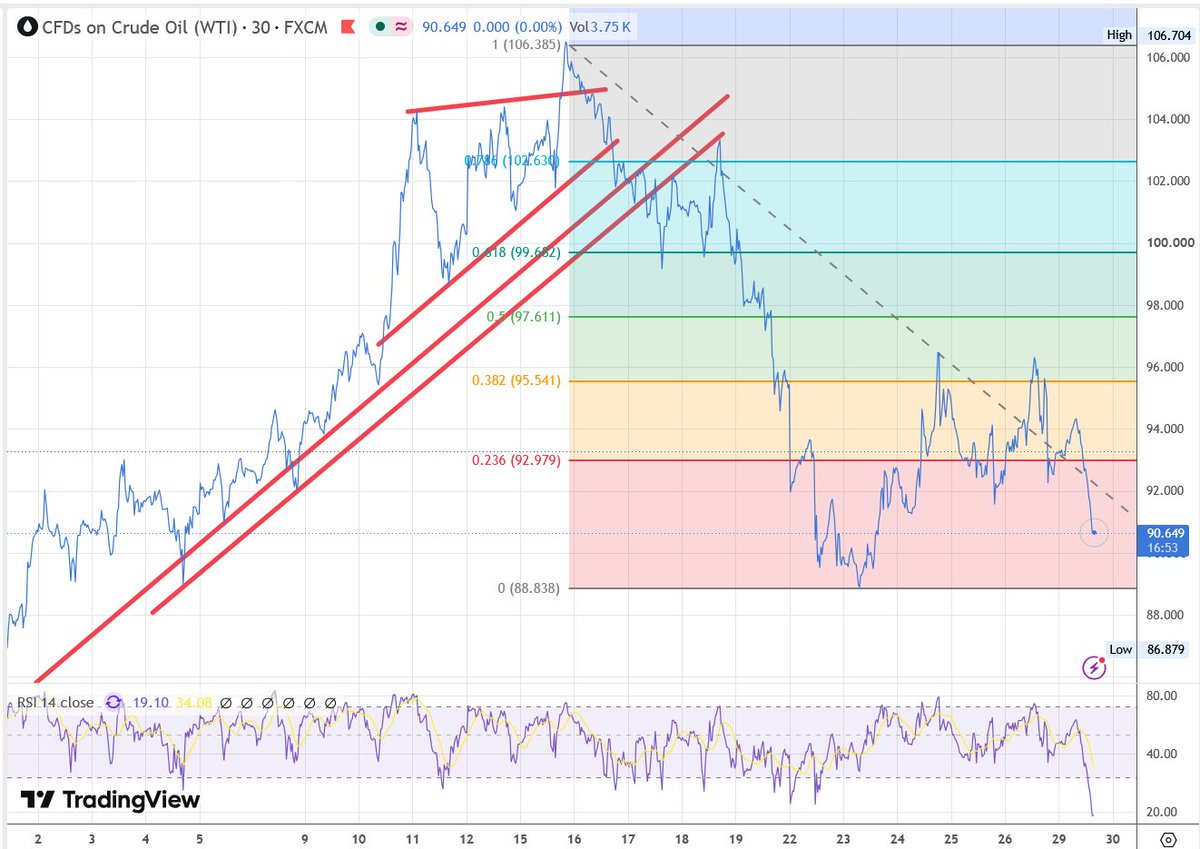Click the 104.000 price axis label

point(1167,119)
